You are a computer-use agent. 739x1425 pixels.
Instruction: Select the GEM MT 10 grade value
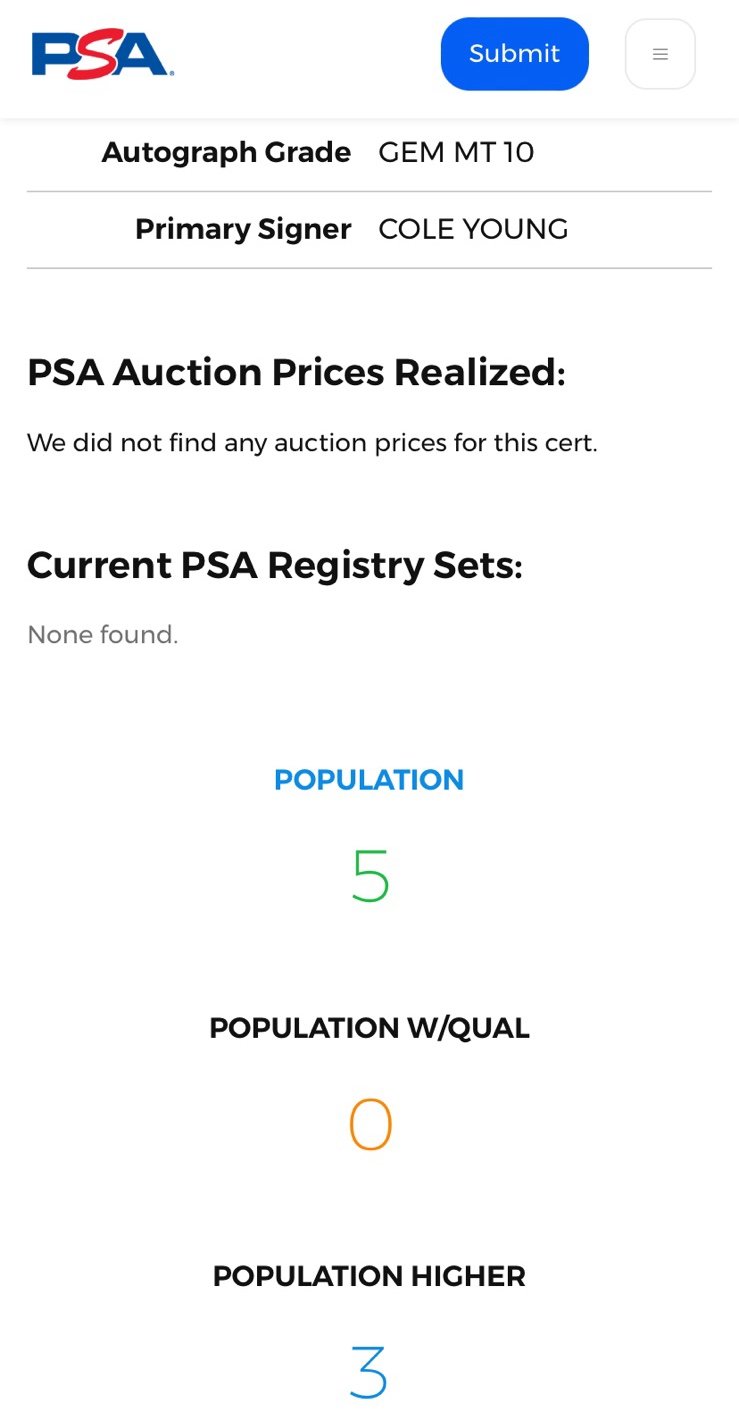tap(456, 152)
